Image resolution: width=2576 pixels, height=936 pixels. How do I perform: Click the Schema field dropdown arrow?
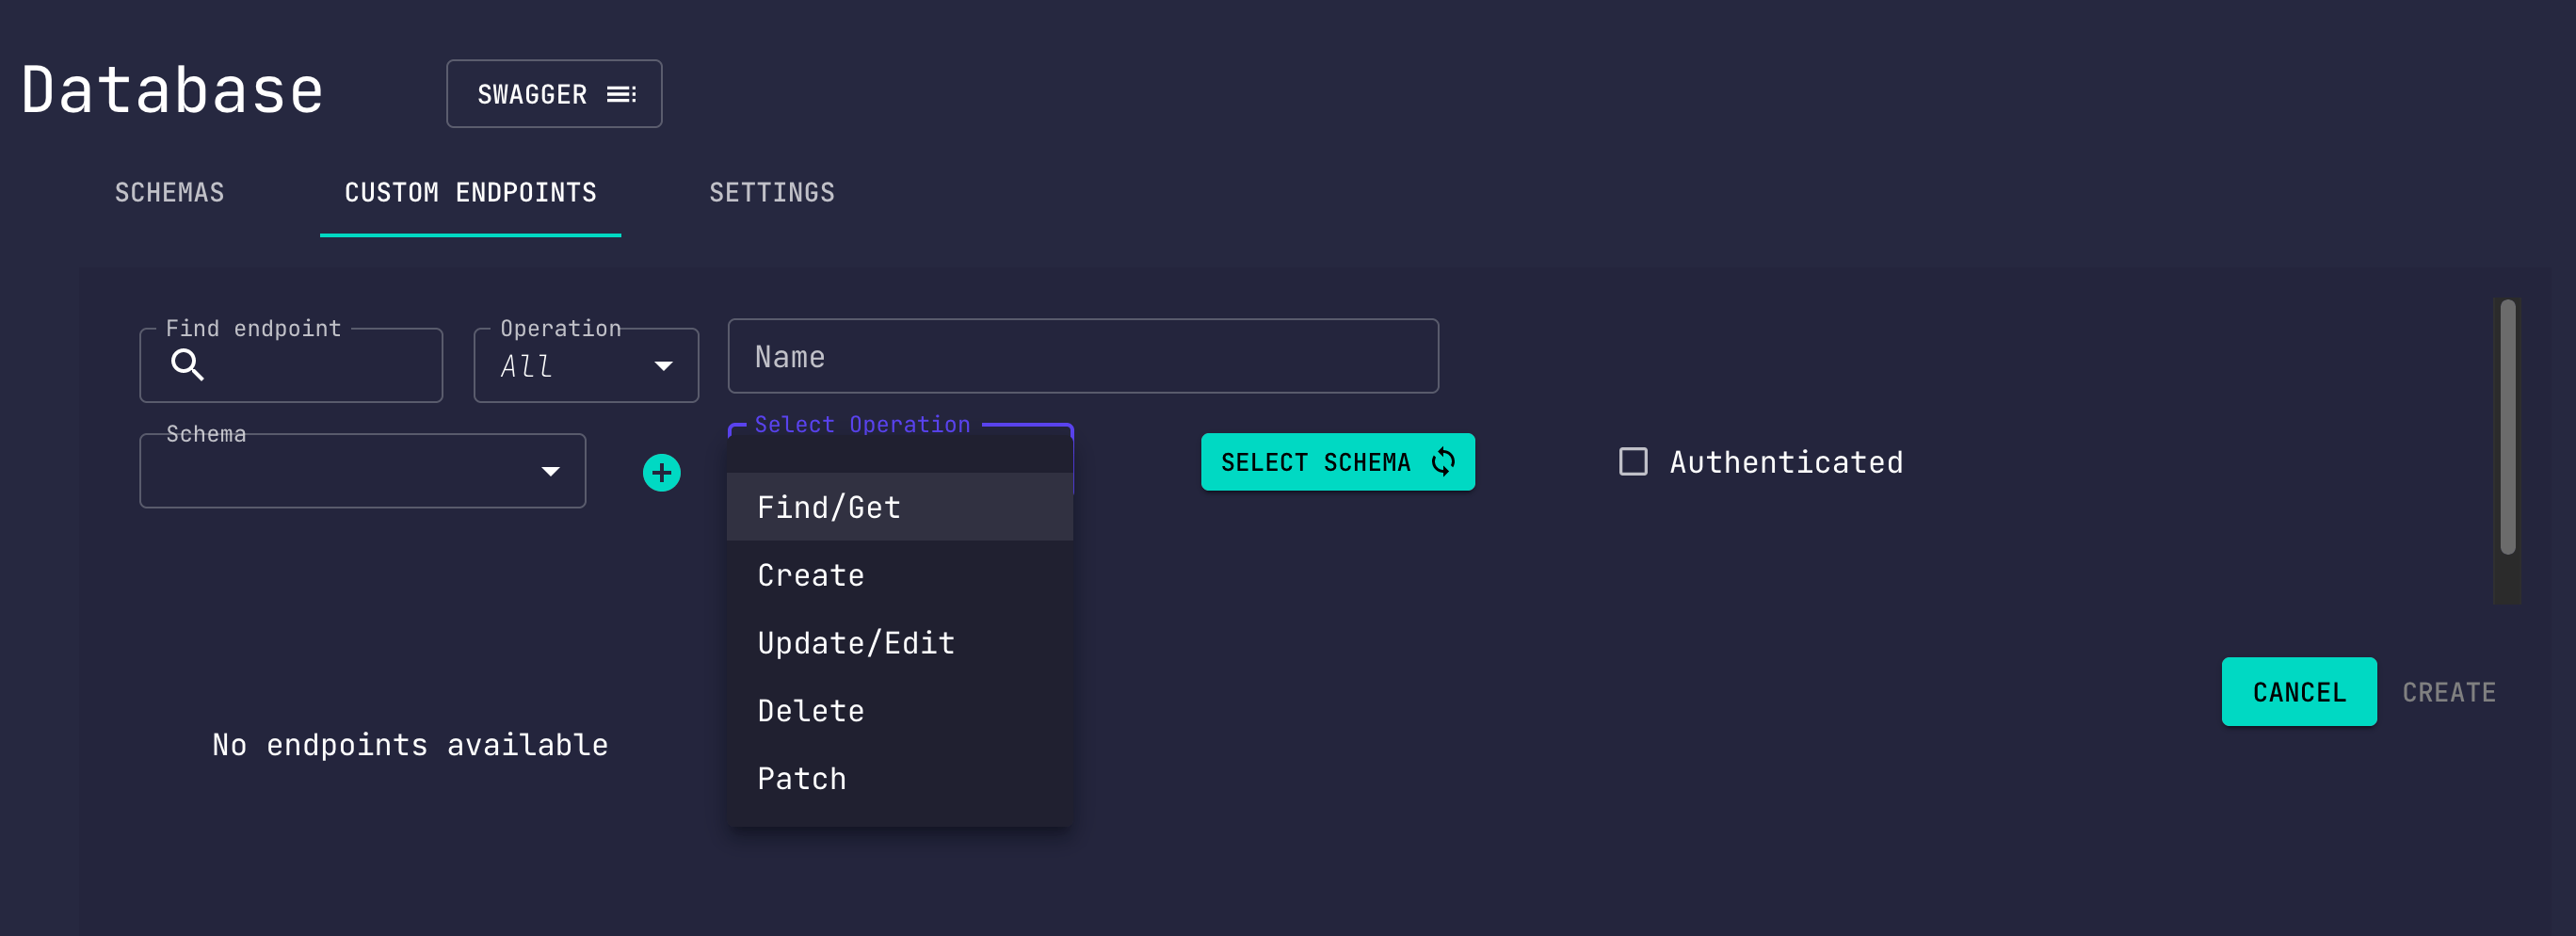(549, 471)
